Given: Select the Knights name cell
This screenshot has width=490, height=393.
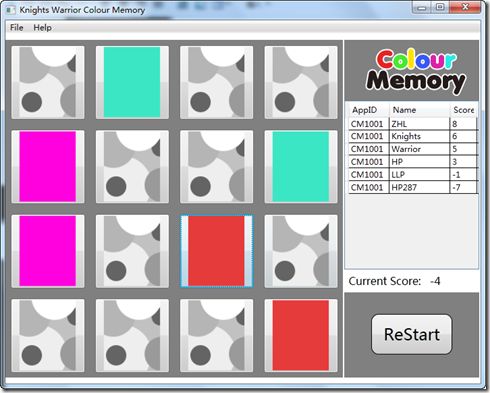Looking at the screenshot, I should (x=419, y=136).
